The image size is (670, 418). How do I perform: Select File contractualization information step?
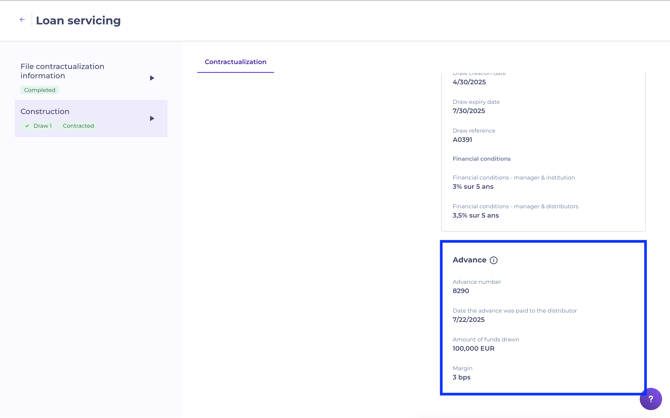click(62, 71)
